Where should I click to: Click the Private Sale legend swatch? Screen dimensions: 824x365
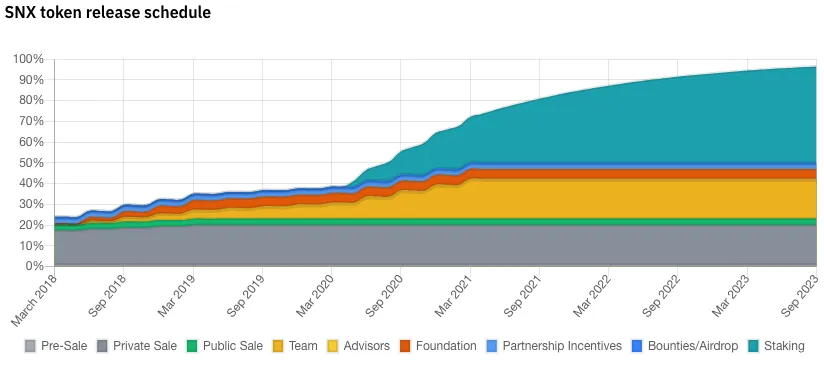coord(102,346)
